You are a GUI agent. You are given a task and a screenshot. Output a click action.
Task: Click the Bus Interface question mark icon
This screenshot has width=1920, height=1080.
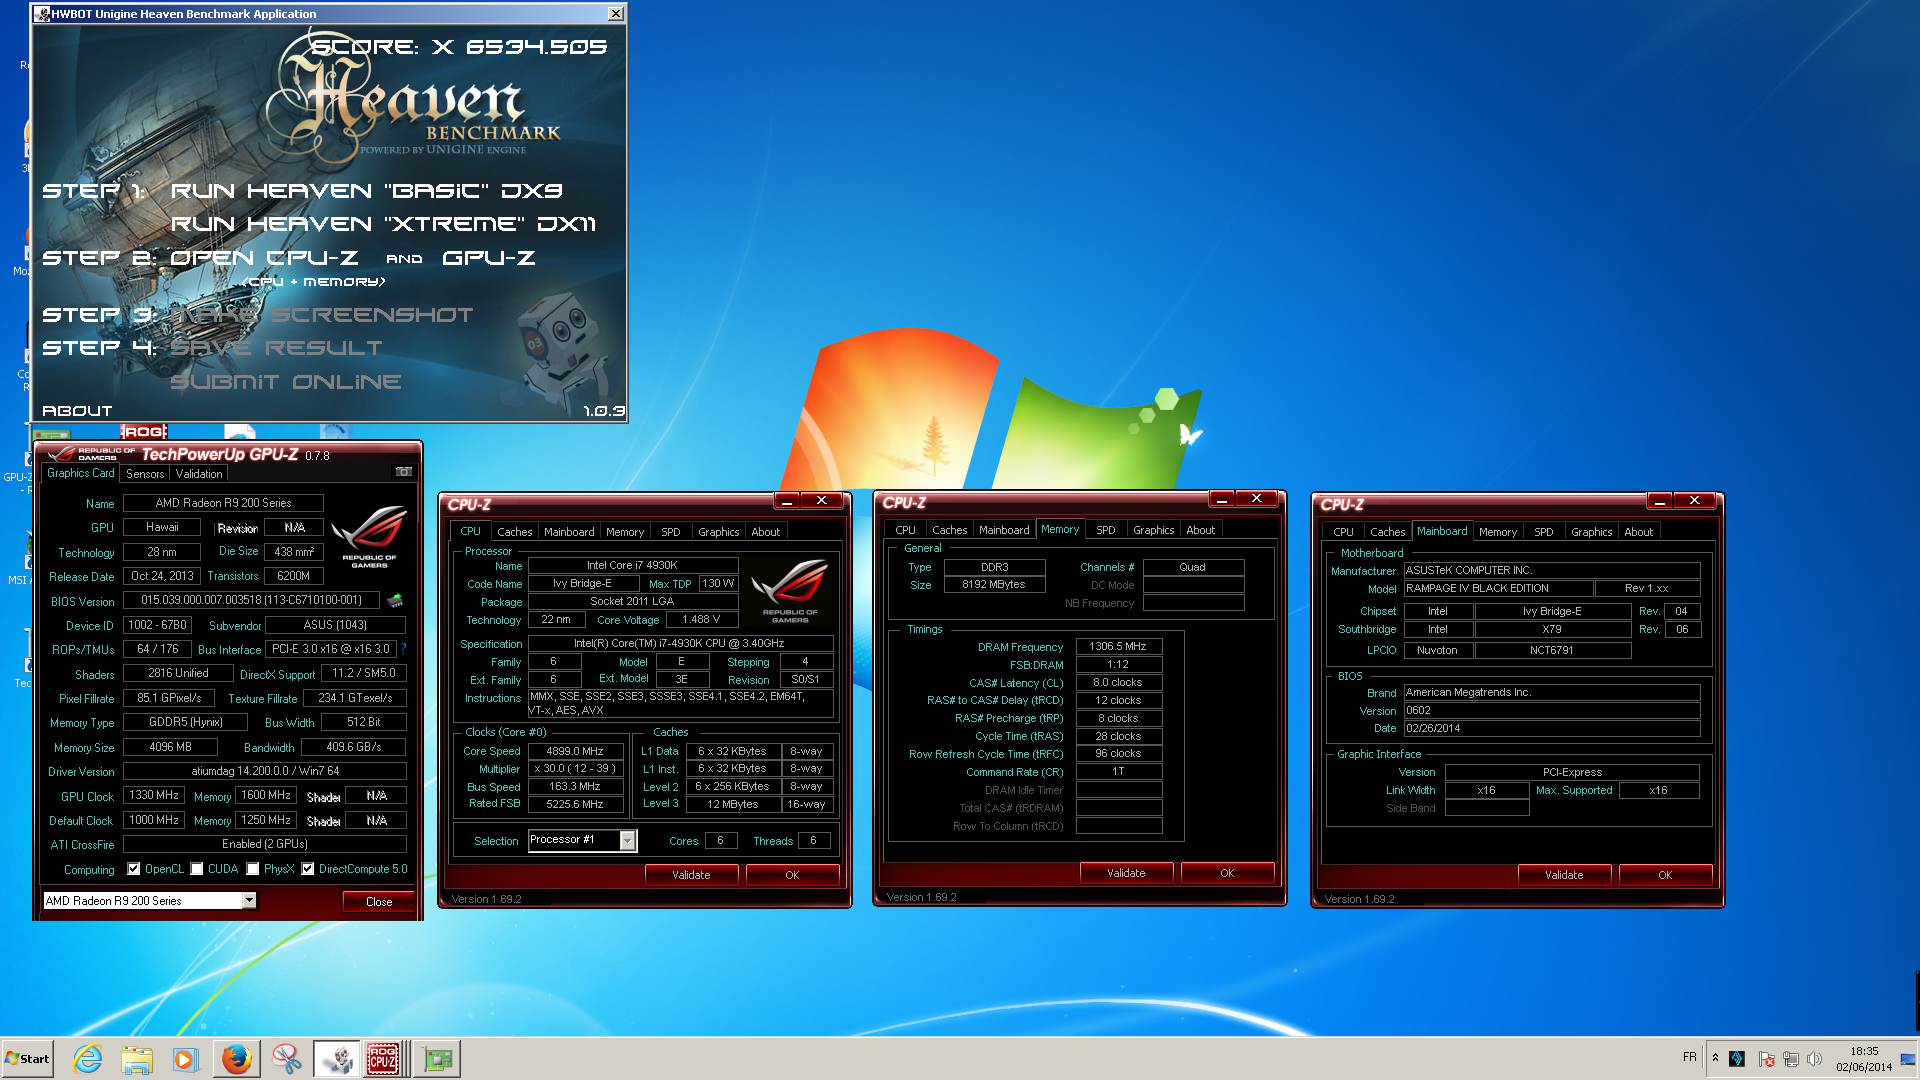pos(403,649)
